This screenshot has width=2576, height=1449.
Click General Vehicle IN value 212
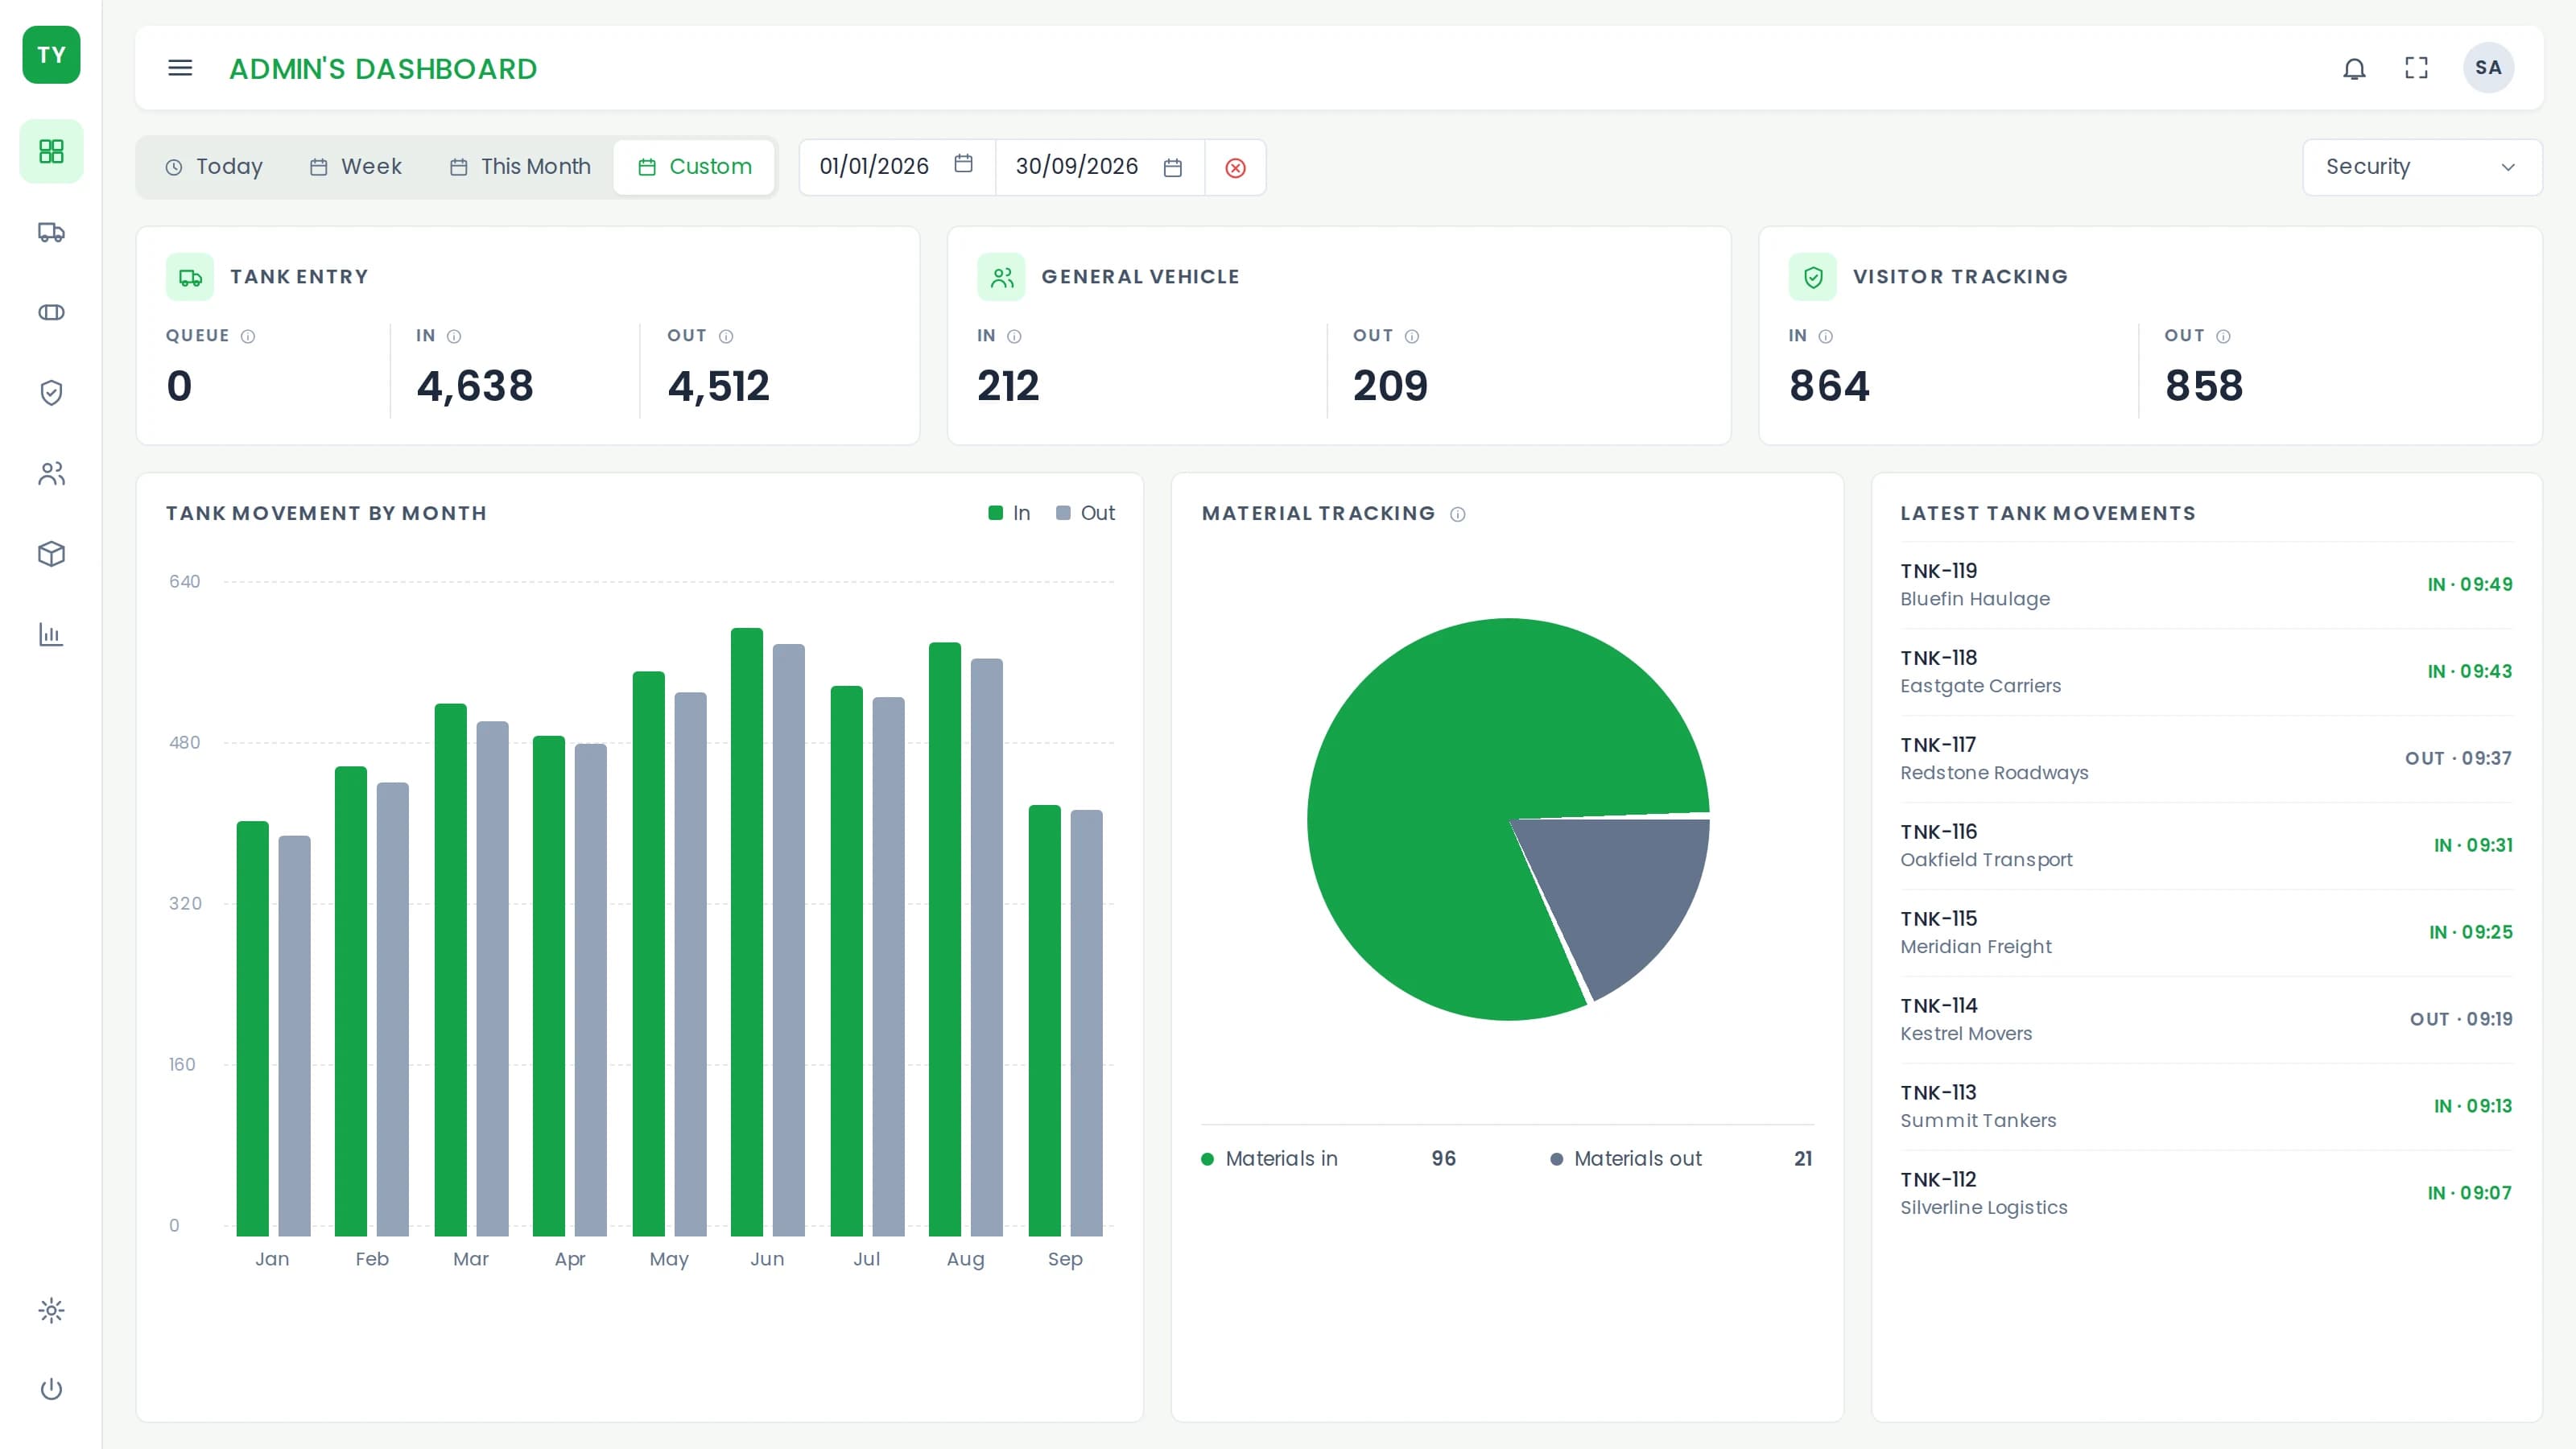click(1008, 386)
